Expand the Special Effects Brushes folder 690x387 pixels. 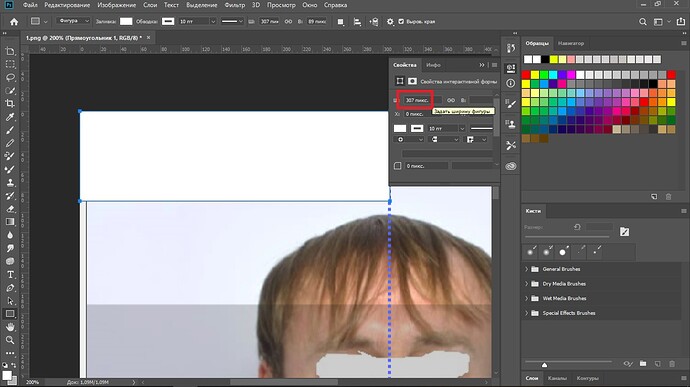point(527,313)
